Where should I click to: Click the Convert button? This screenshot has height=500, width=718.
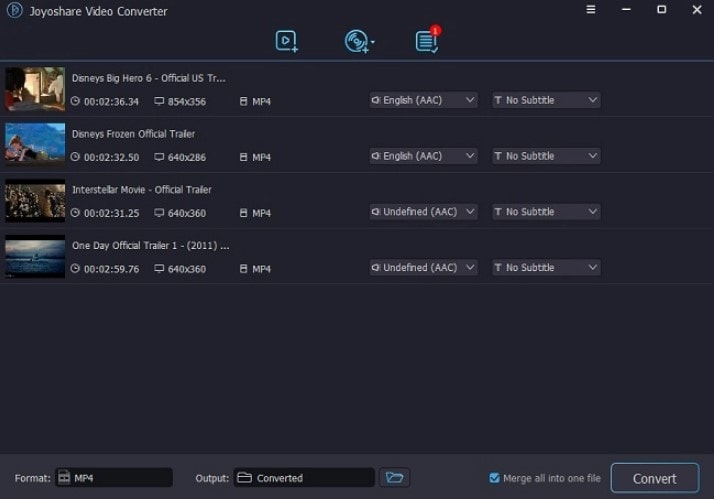[x=655, y=478]
